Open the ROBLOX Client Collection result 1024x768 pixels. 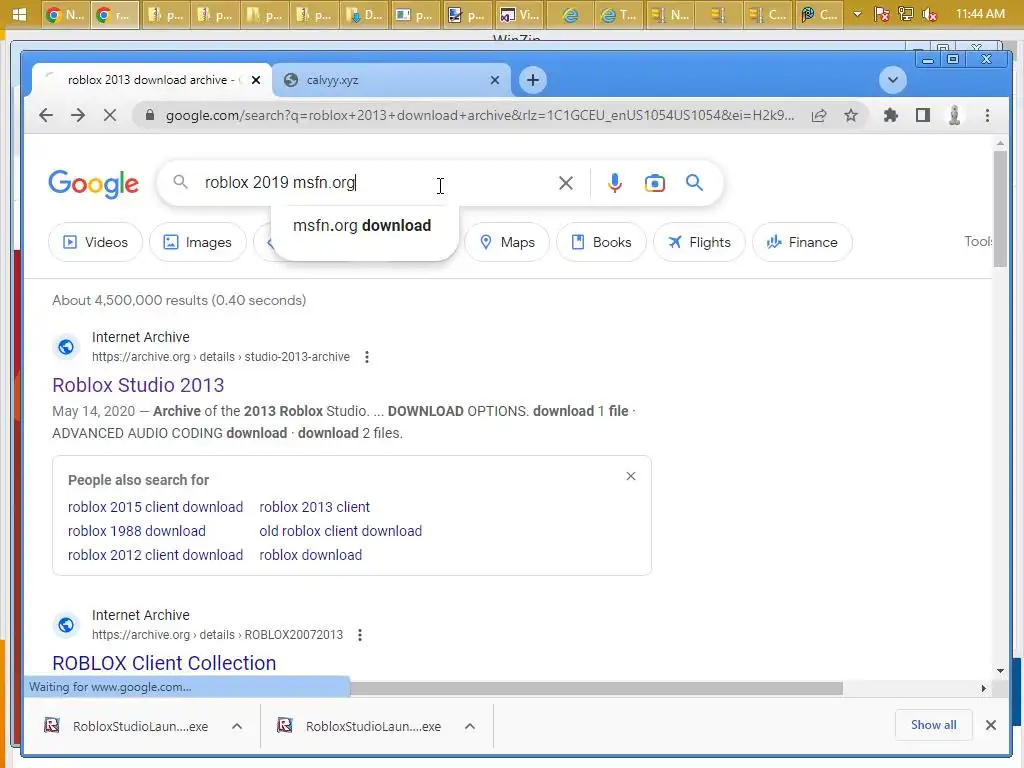point(165,663)
